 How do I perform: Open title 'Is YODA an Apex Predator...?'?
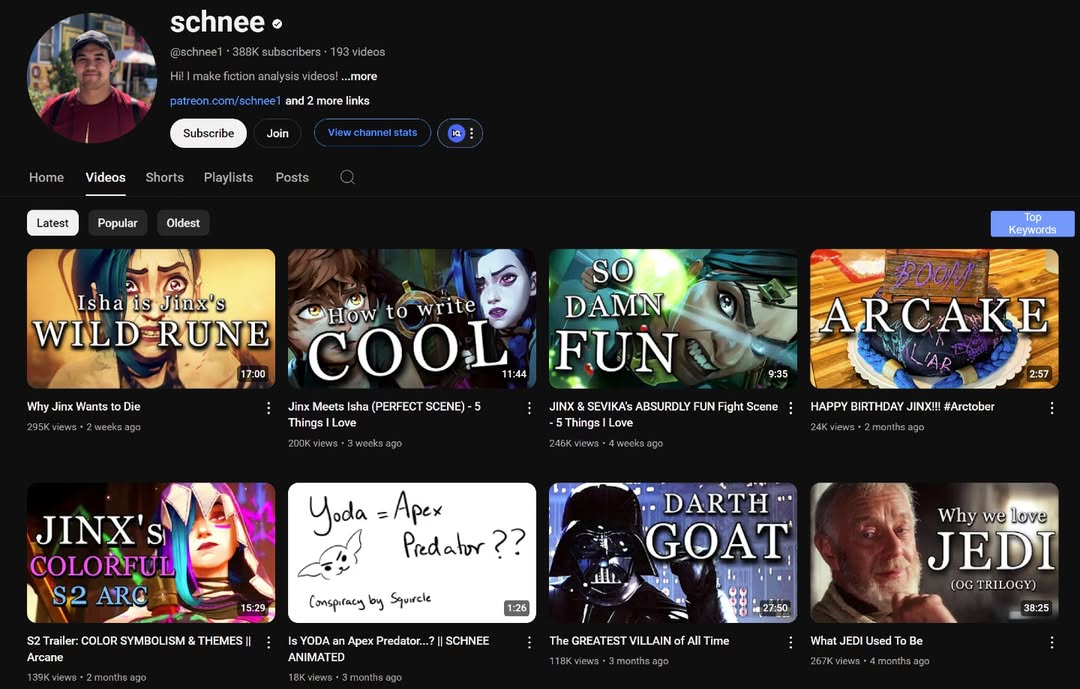point(388,648)
